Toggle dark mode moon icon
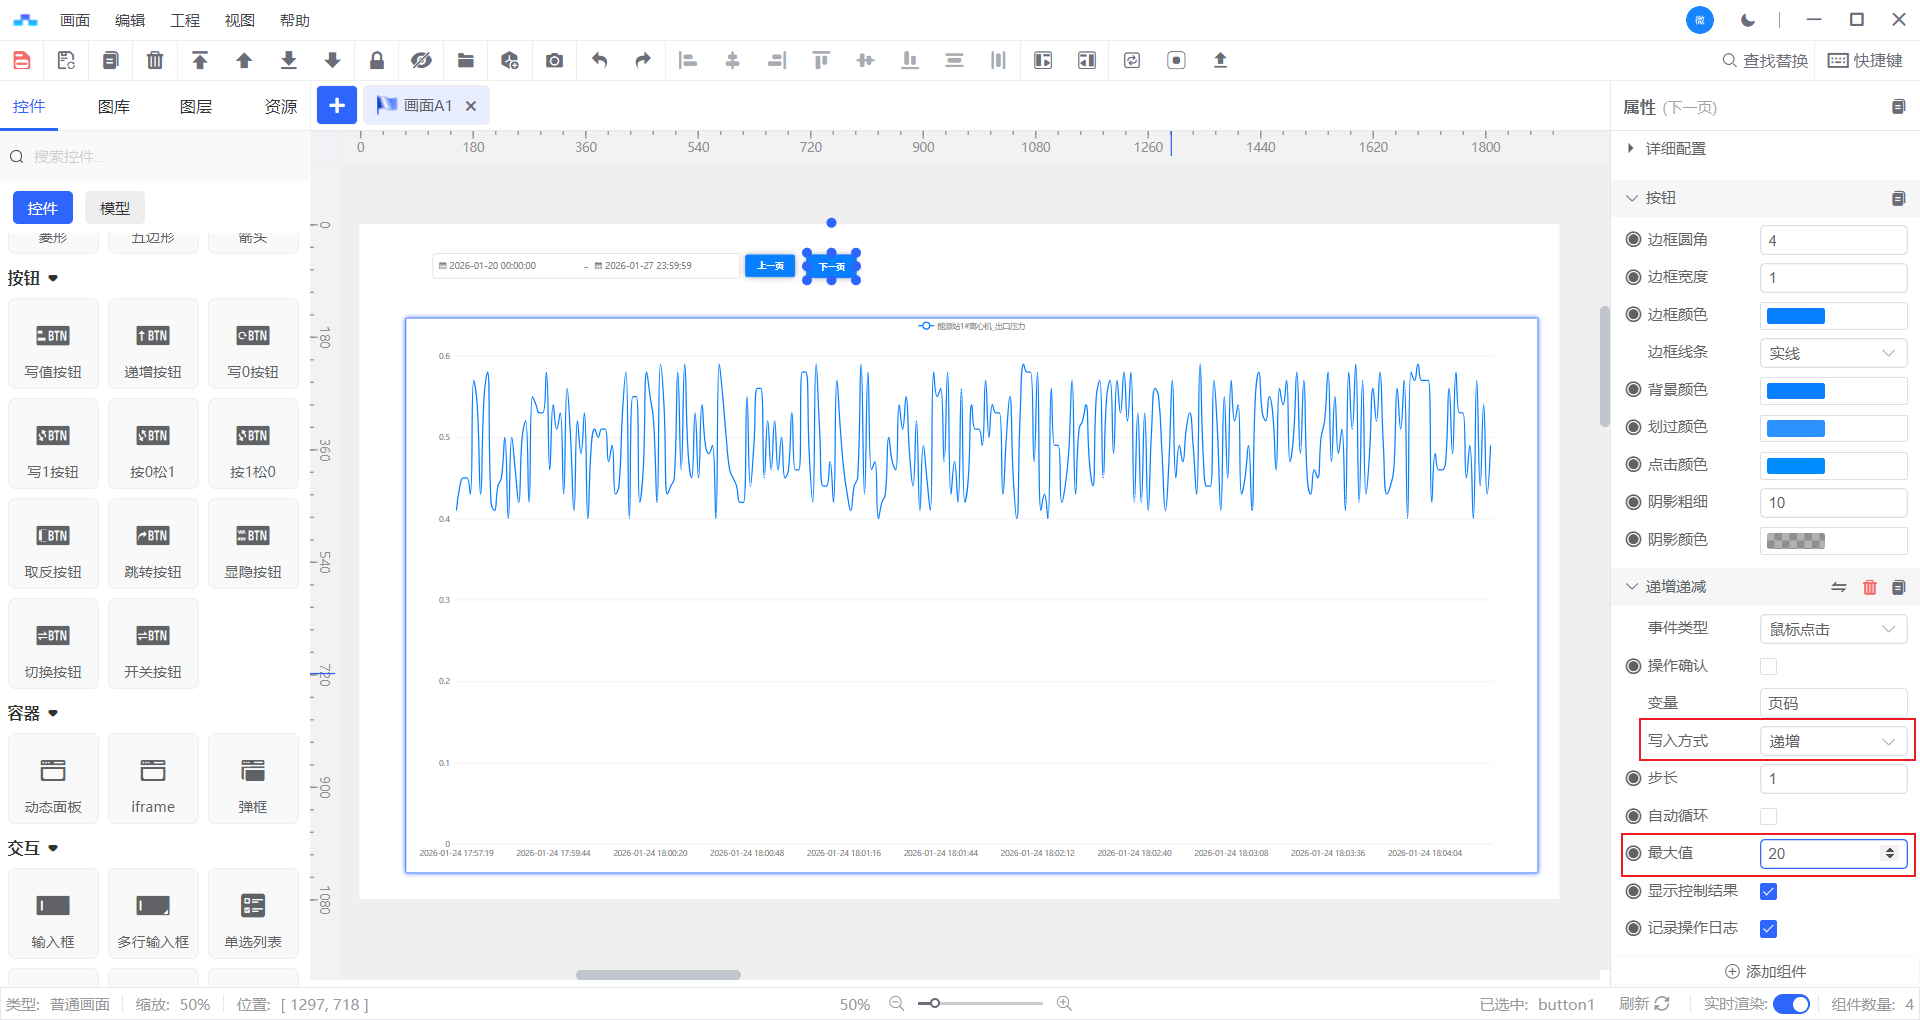The height and width of the screenshot is (1020, 1920). point(1747,20)
